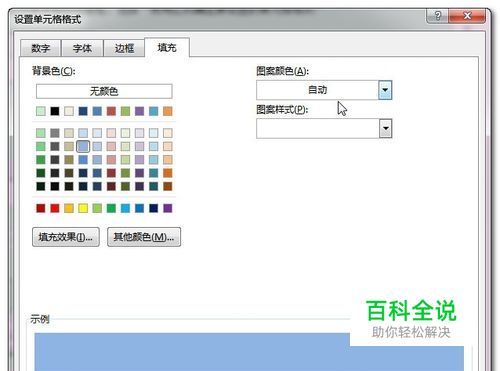Pick the red swatch in top theme row

[x=111, y=111]
